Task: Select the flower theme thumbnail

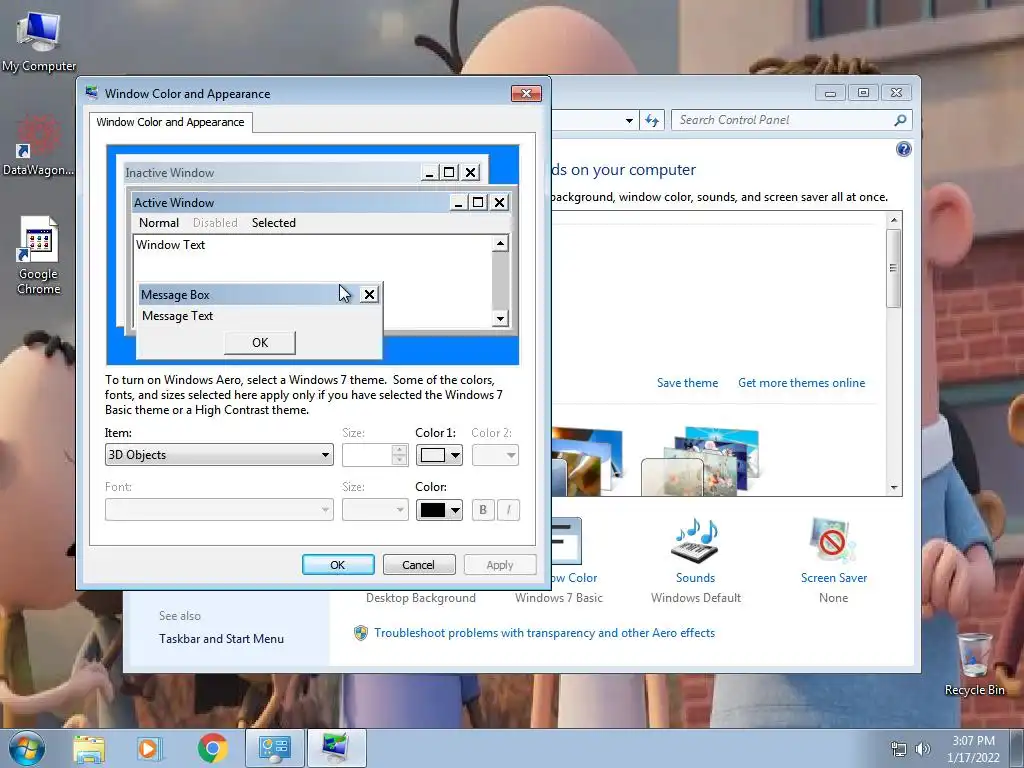Action: 700,461
